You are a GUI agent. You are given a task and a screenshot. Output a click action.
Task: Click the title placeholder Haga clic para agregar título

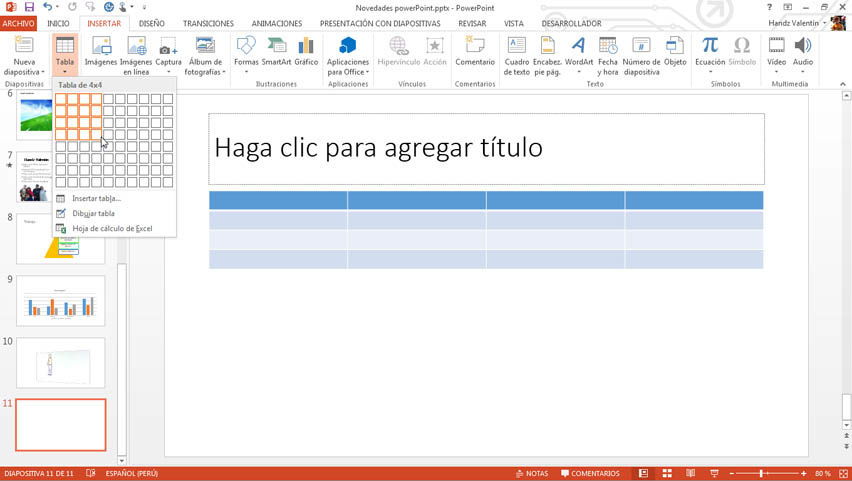[x=486, y=149]
